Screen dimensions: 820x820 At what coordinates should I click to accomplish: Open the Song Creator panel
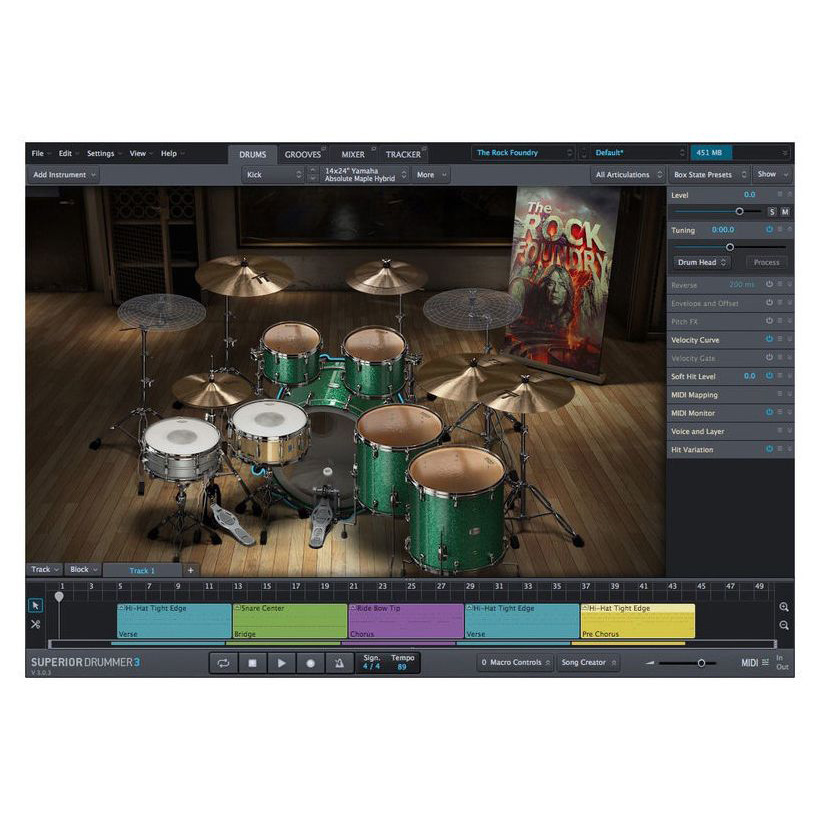pyautogui.click(x=588, y=663)
